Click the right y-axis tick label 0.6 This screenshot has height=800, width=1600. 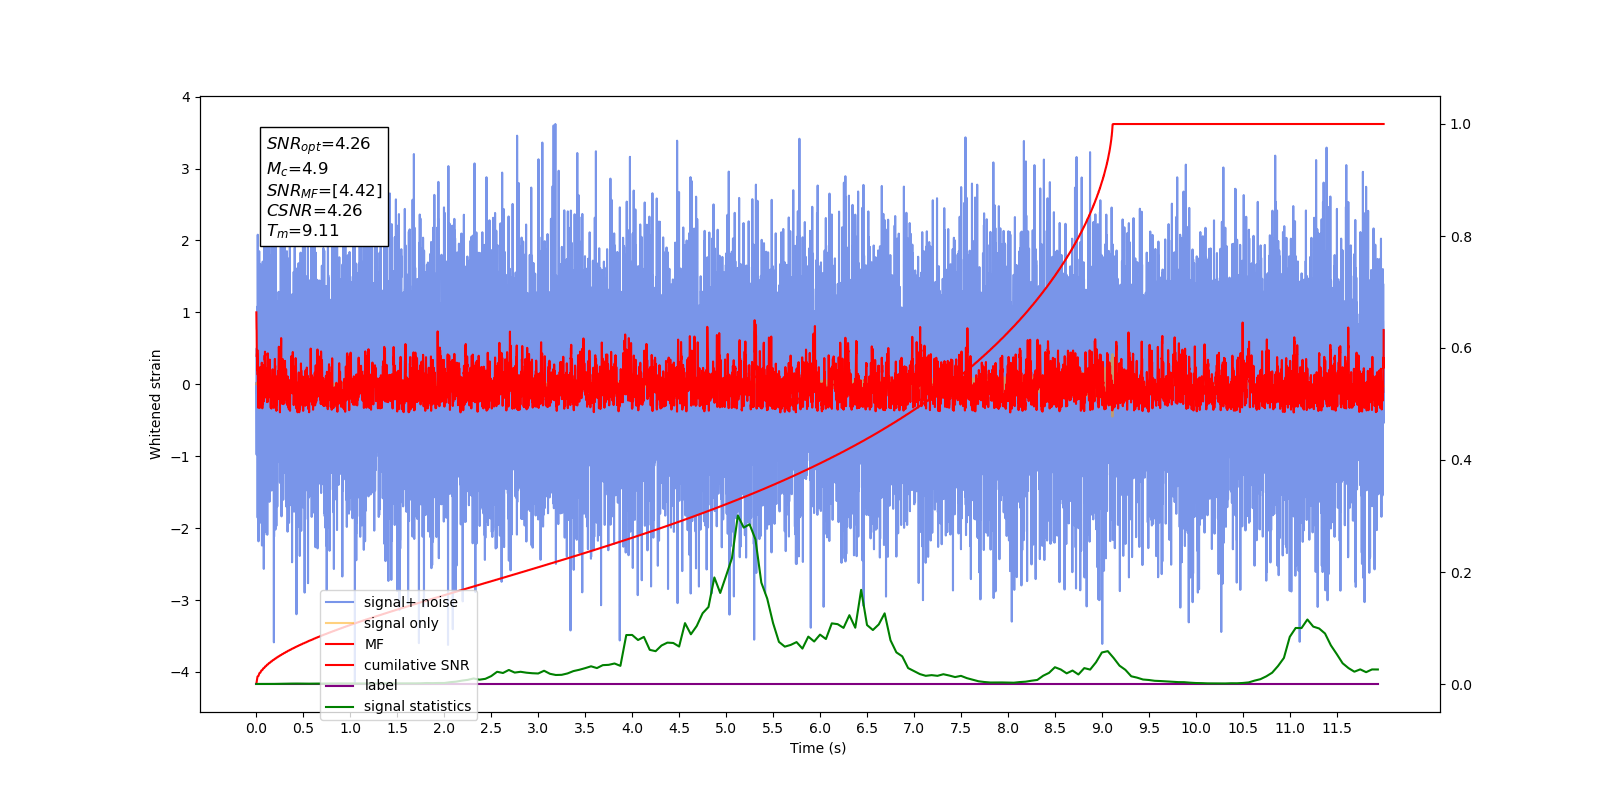click(1461, 349)
